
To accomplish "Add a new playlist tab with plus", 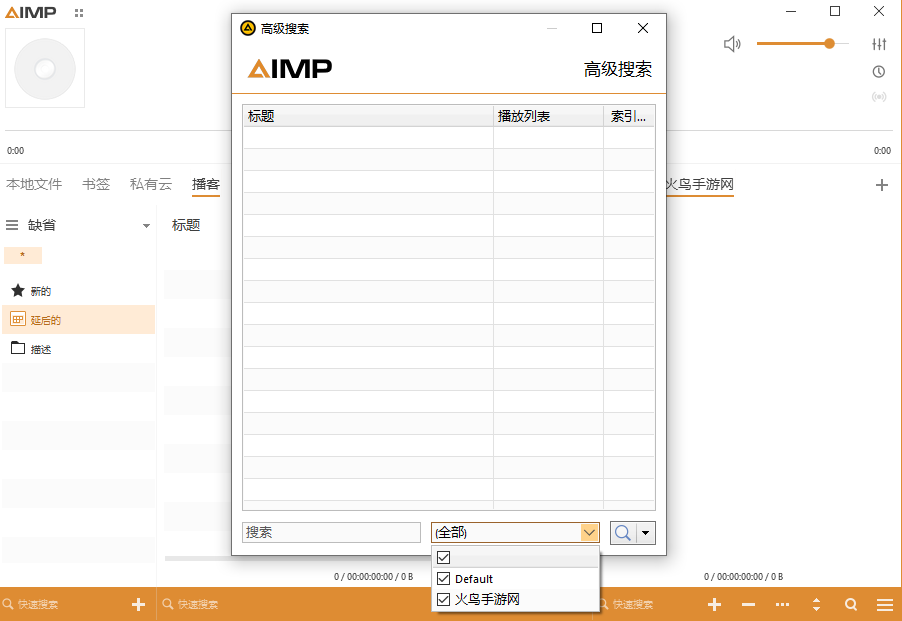I will click(881, 185).
